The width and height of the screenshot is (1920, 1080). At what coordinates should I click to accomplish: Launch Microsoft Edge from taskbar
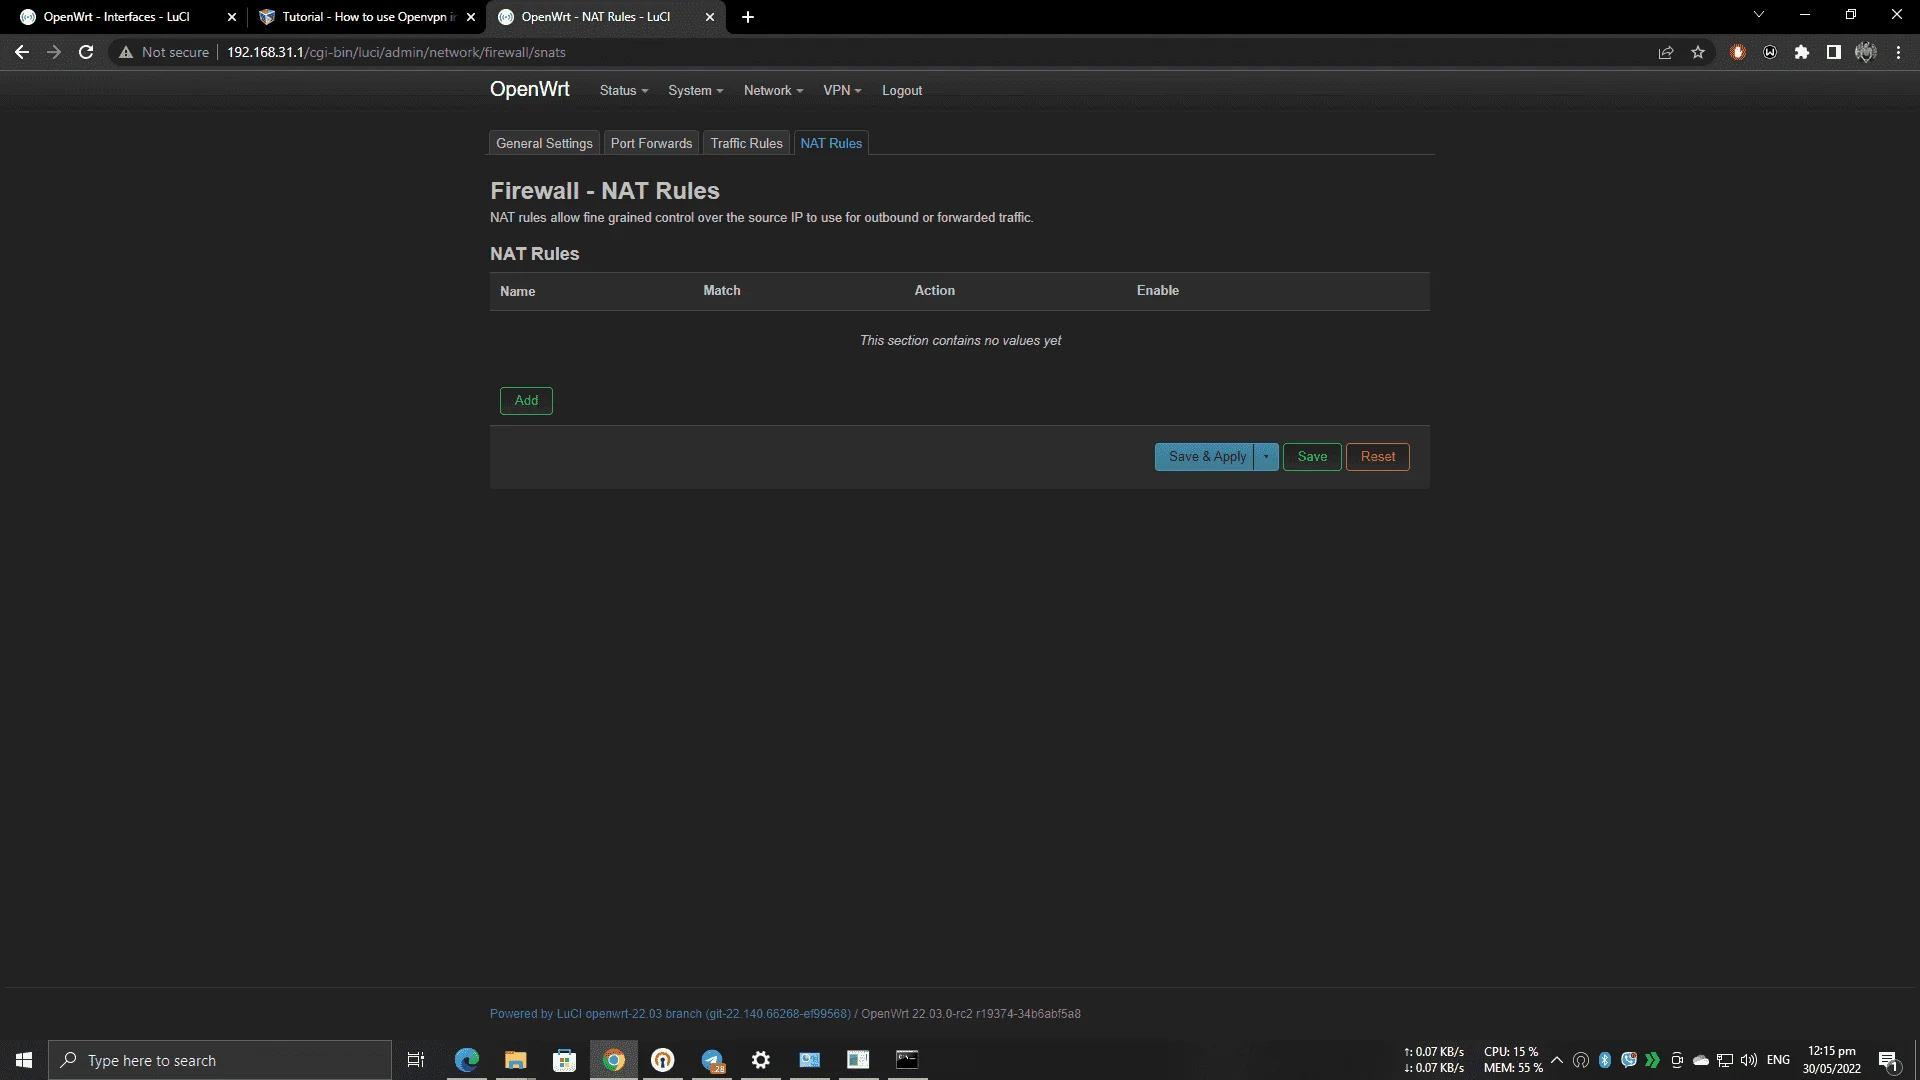tap(467, 1060)
